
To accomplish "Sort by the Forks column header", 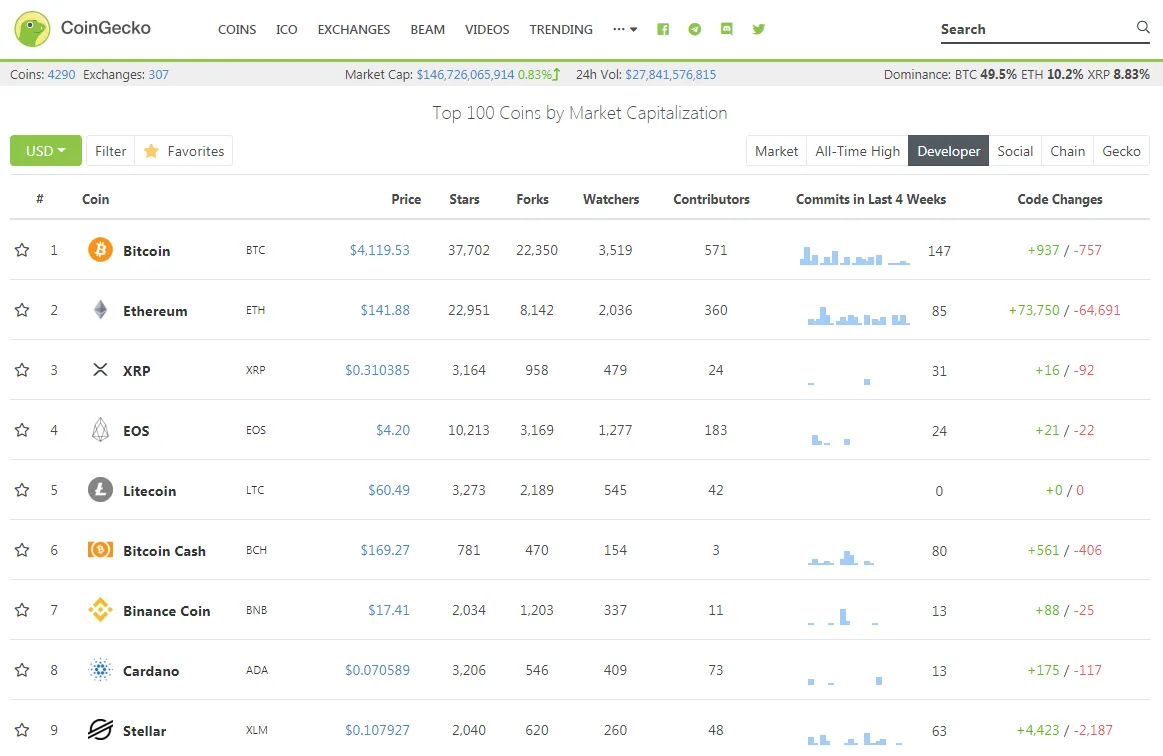I will pos(533,199).
